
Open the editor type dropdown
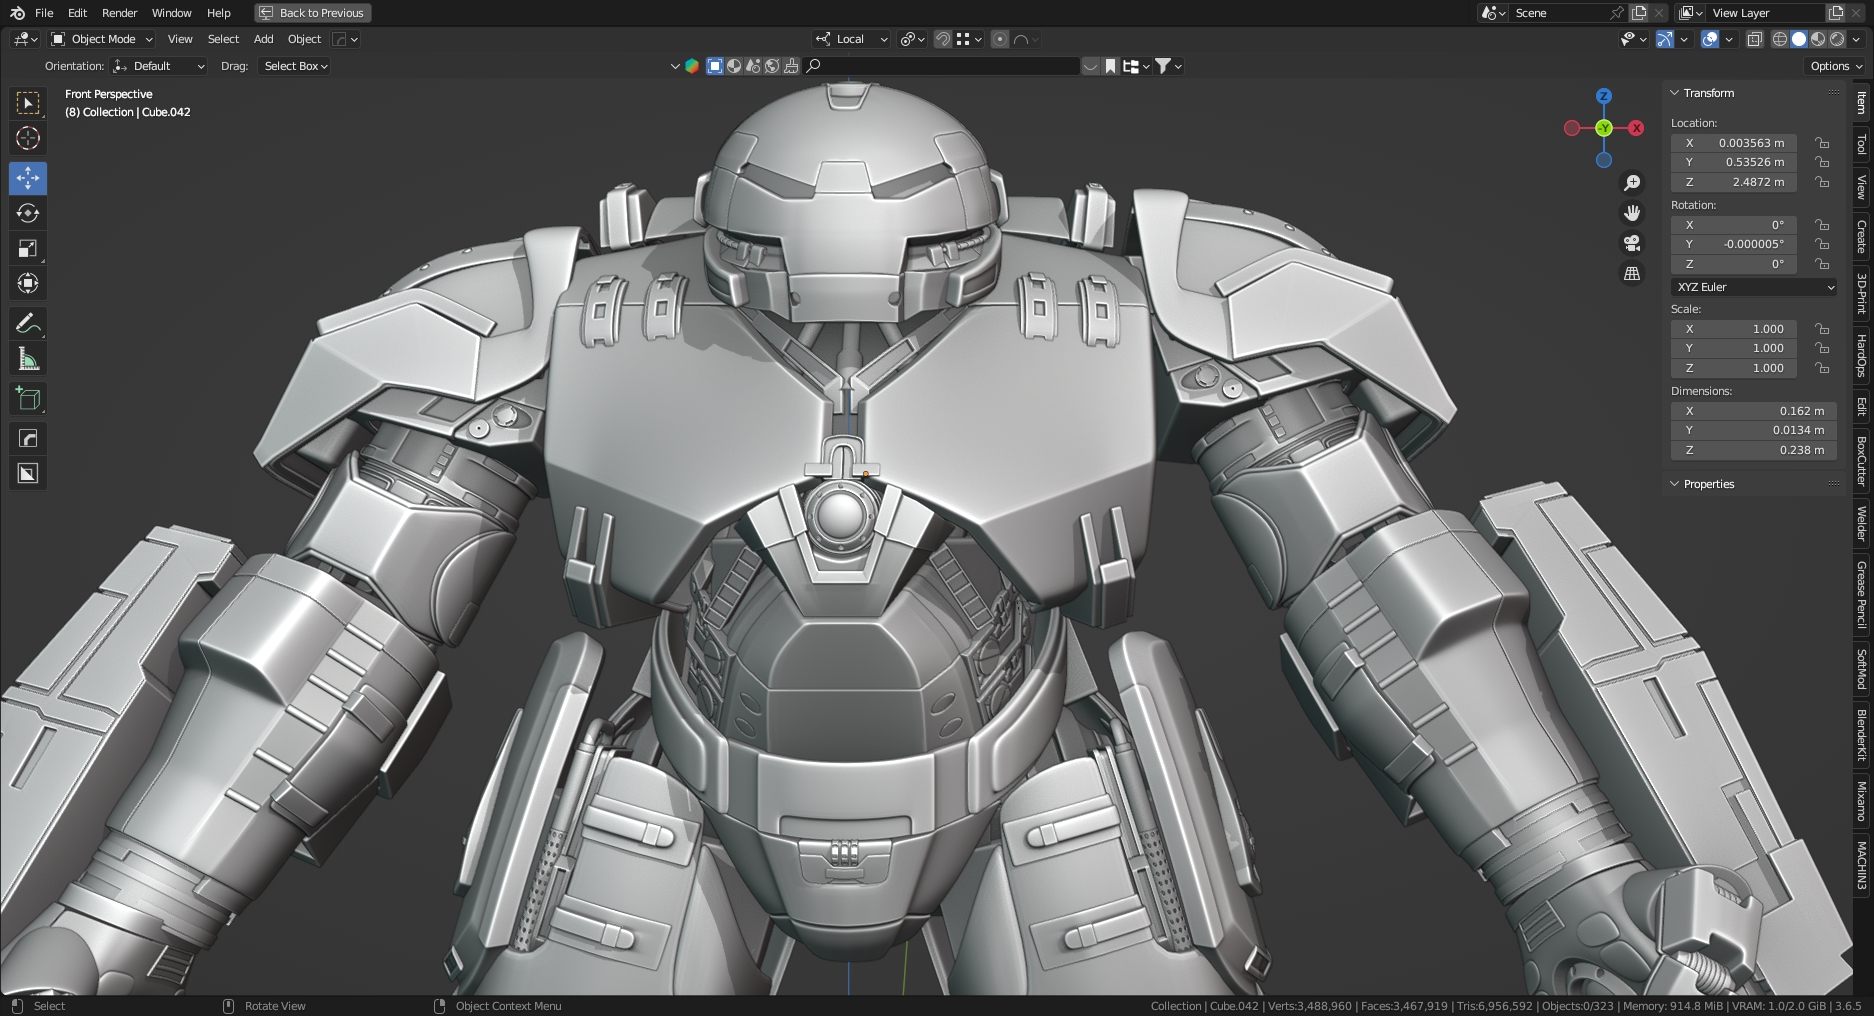point(25,39)
